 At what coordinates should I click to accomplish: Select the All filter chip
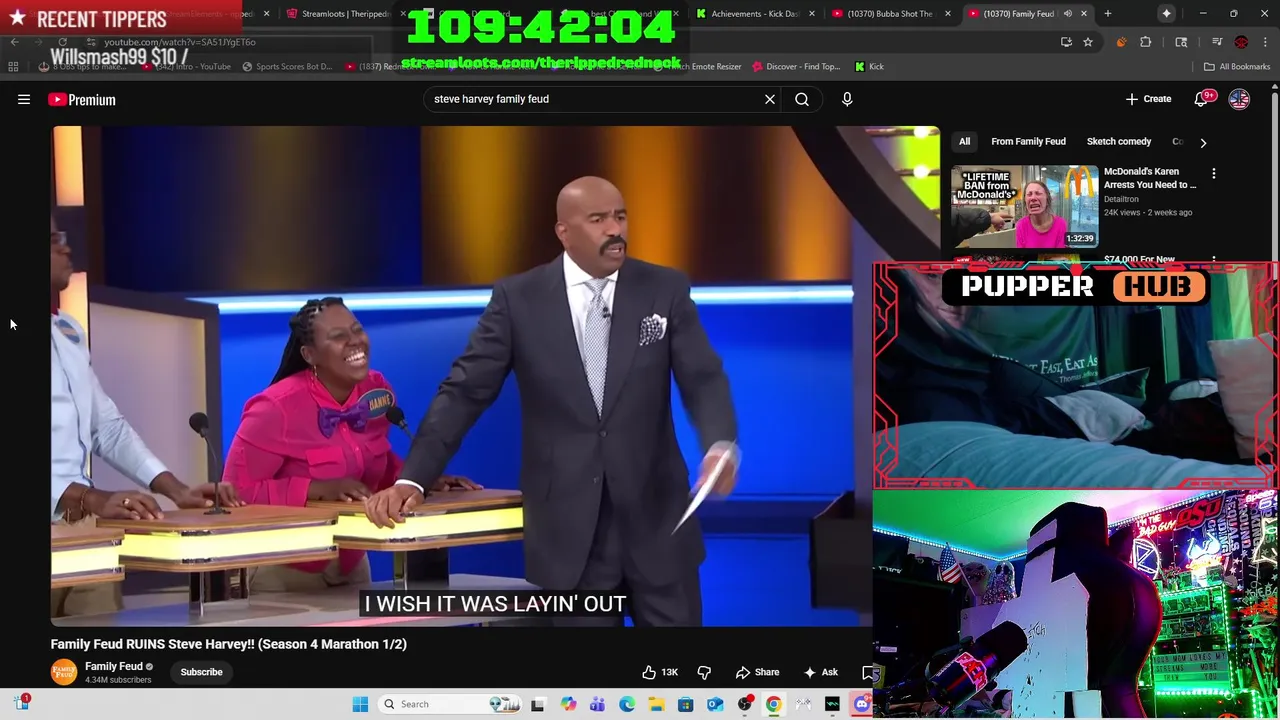[964, 142]
